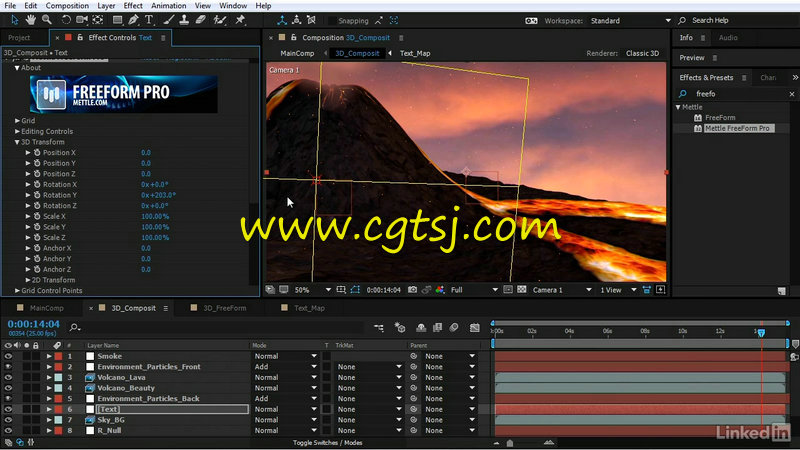Select the Zoom magnifier tool
800x450 pixels.
click(47, 20)
